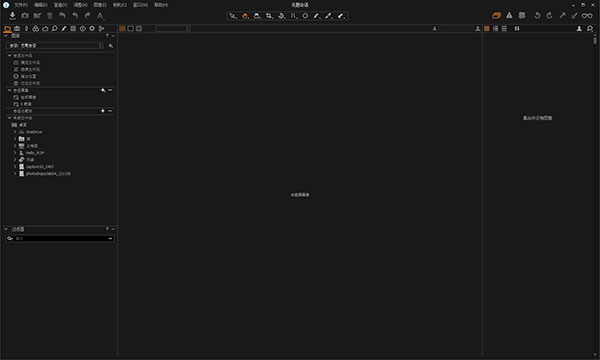Open the session selection dropdown in Library
600x360 pixels.
click(54, 46)
